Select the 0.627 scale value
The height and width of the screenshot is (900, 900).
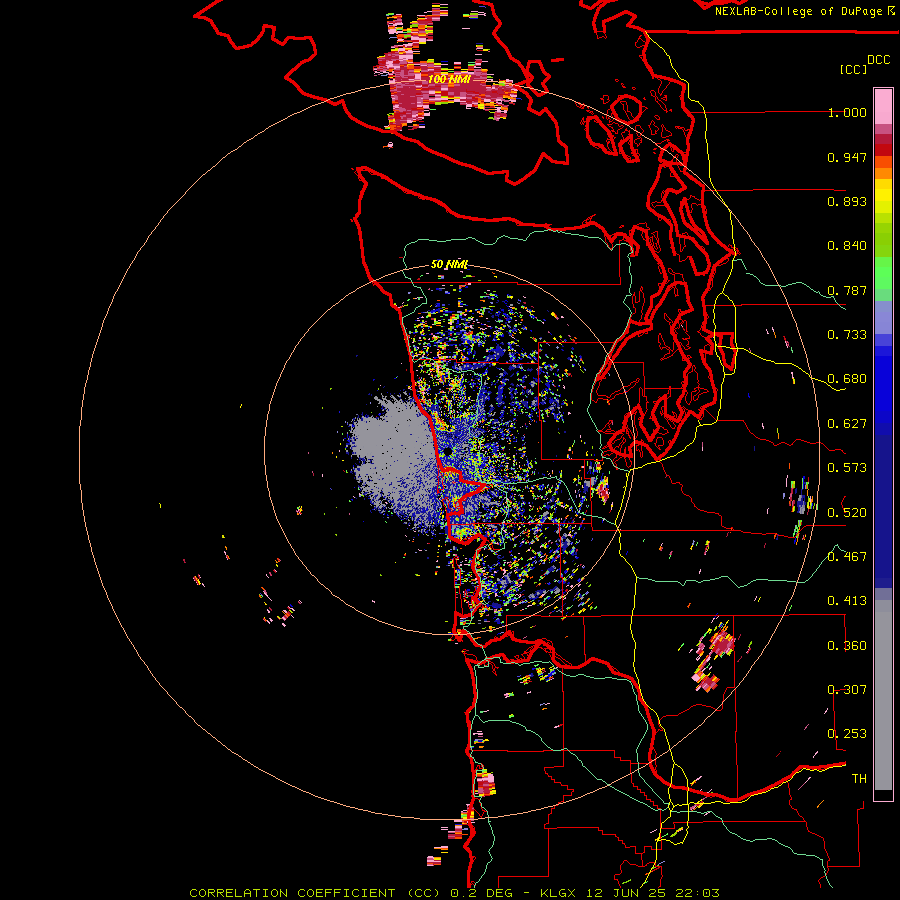point(847,424)
